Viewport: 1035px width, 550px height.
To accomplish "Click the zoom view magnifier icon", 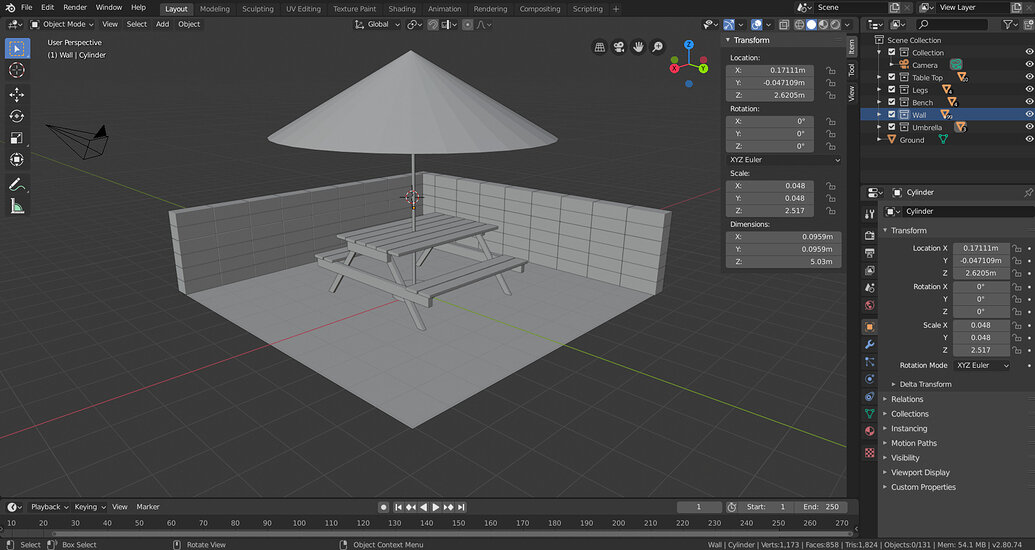I will pyautogui.click(x=657, y=47).
